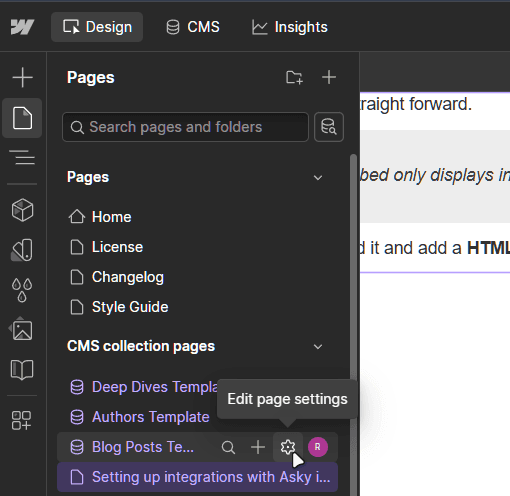
Task: Click the magnifier icon inside the search field
Action: click(x=77, y=127)
